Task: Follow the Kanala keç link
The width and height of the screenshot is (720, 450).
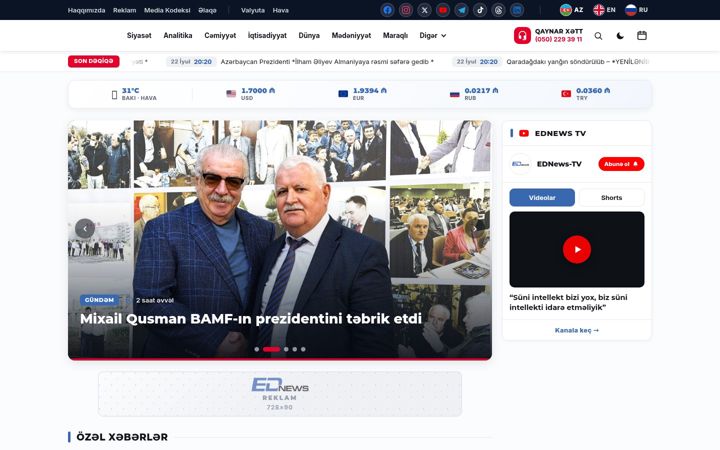Action: 577,330
